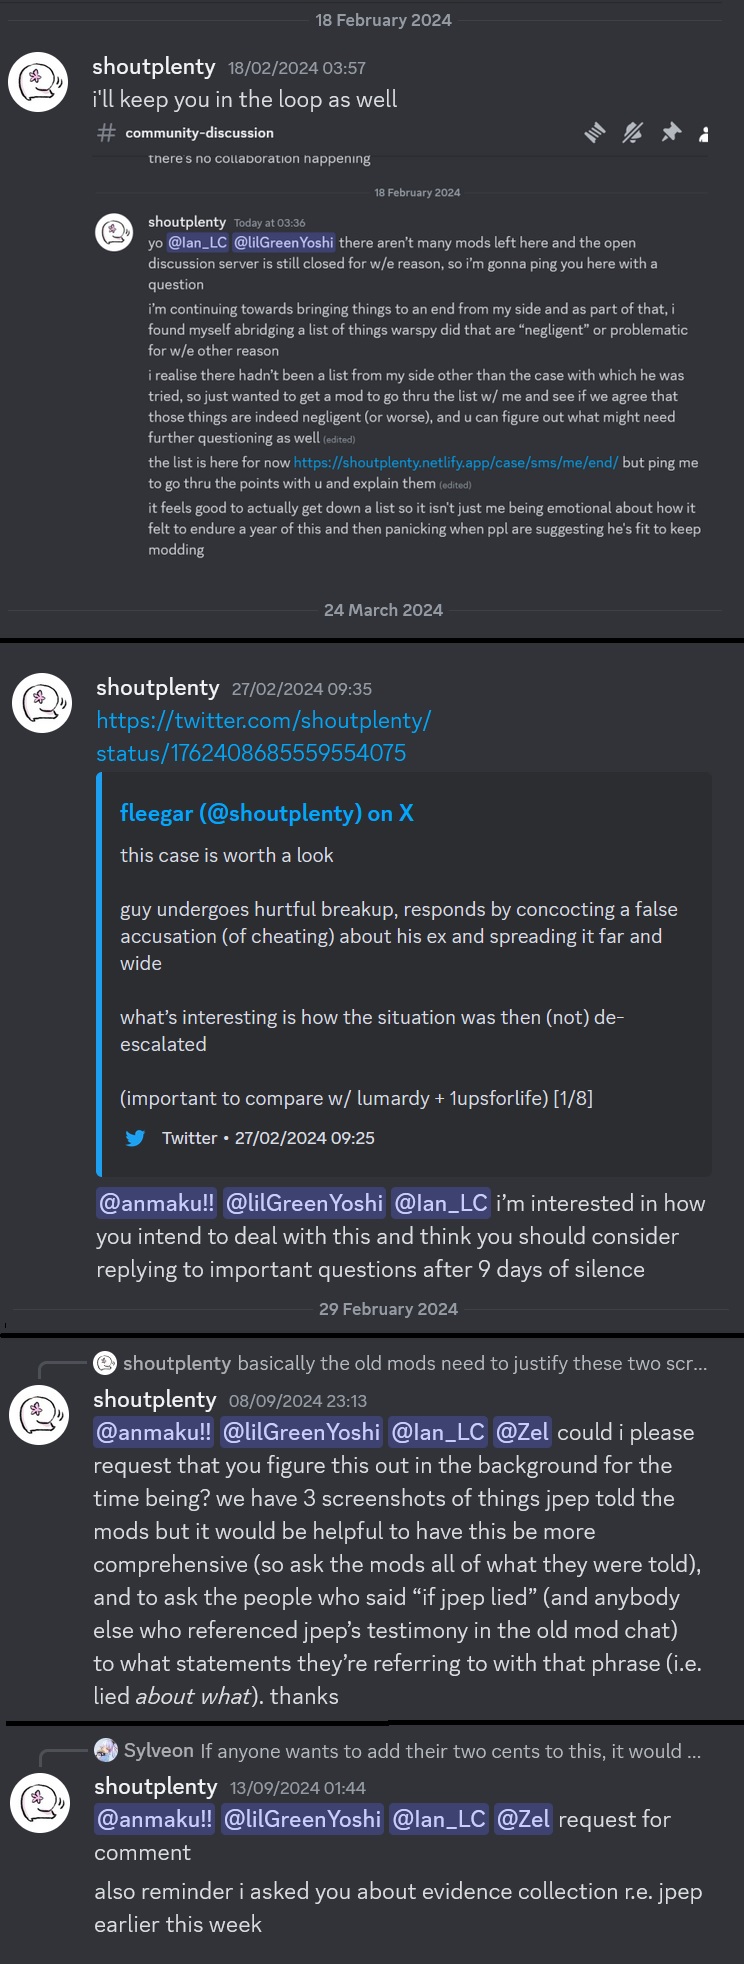Click the community-discussion channel name
This screenshot has width=744, height=1964.
[199, 133]
